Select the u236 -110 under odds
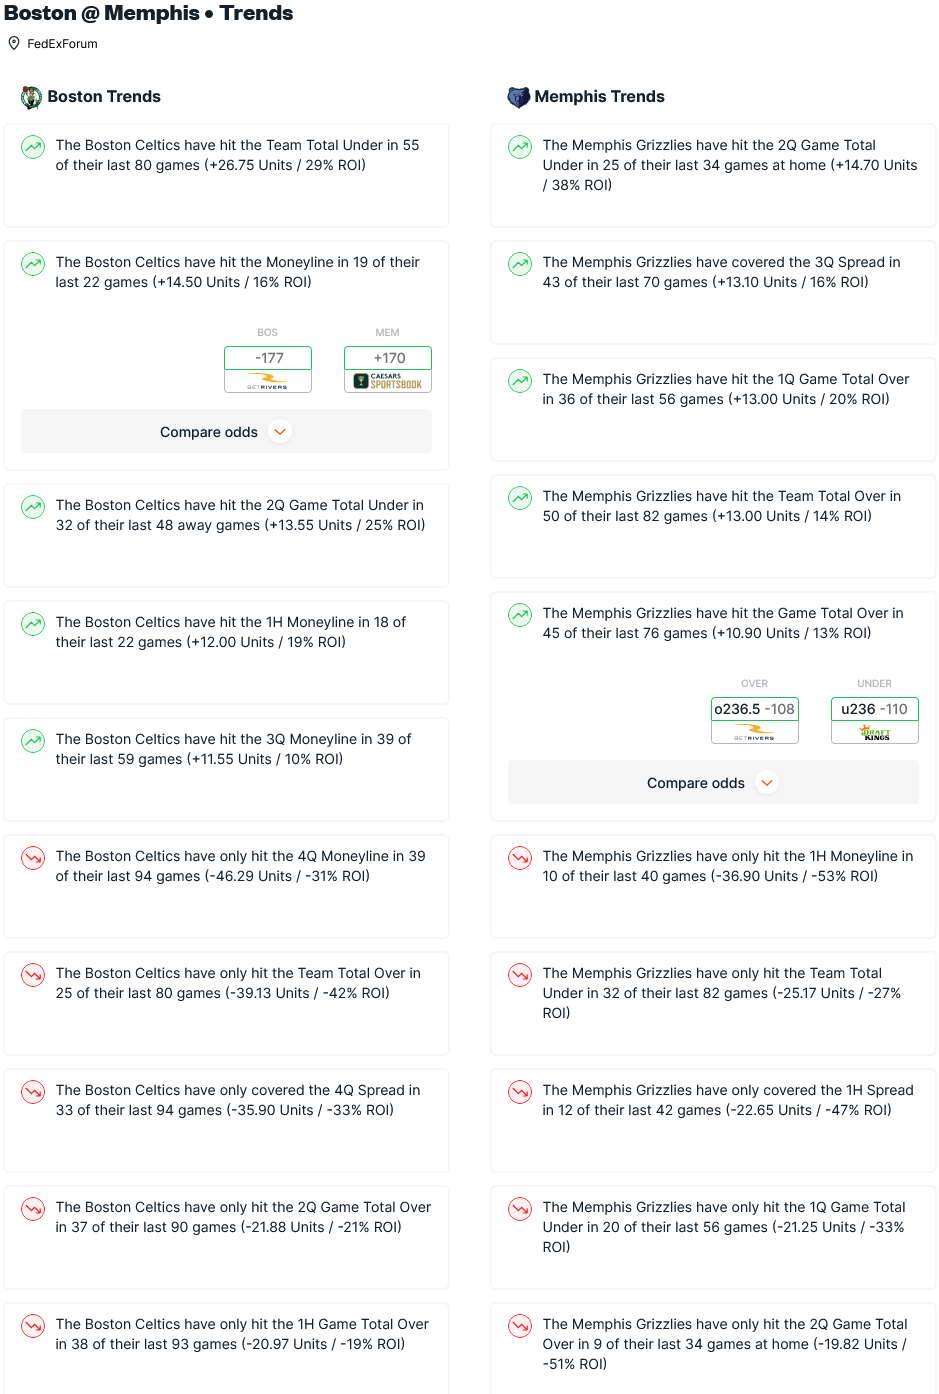939x1394 pixels. tap(875, 709)
